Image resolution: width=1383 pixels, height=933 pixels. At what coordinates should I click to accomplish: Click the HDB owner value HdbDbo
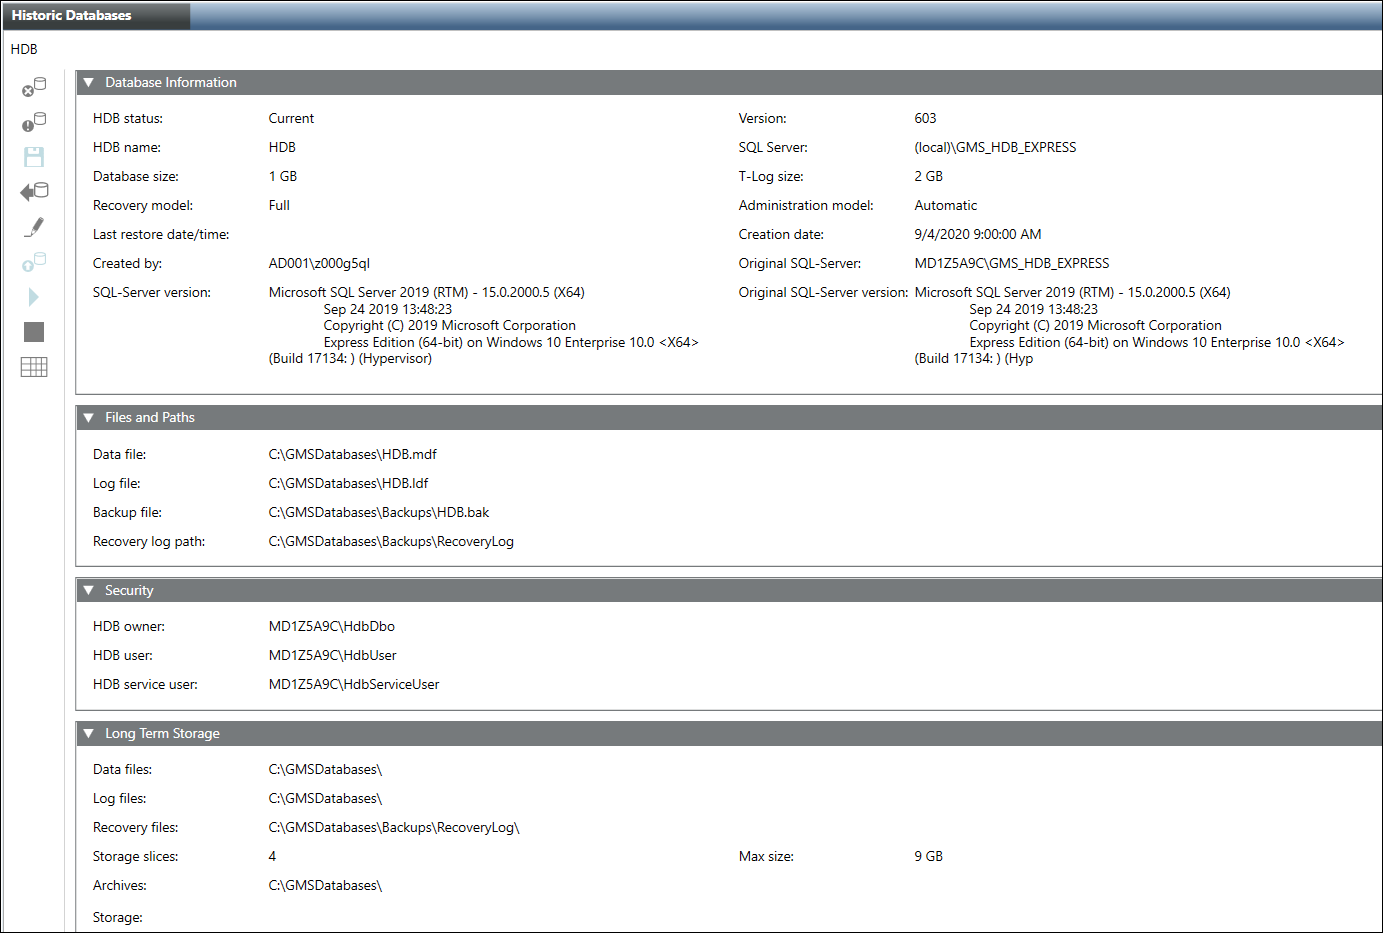click(x=331, y=626)
